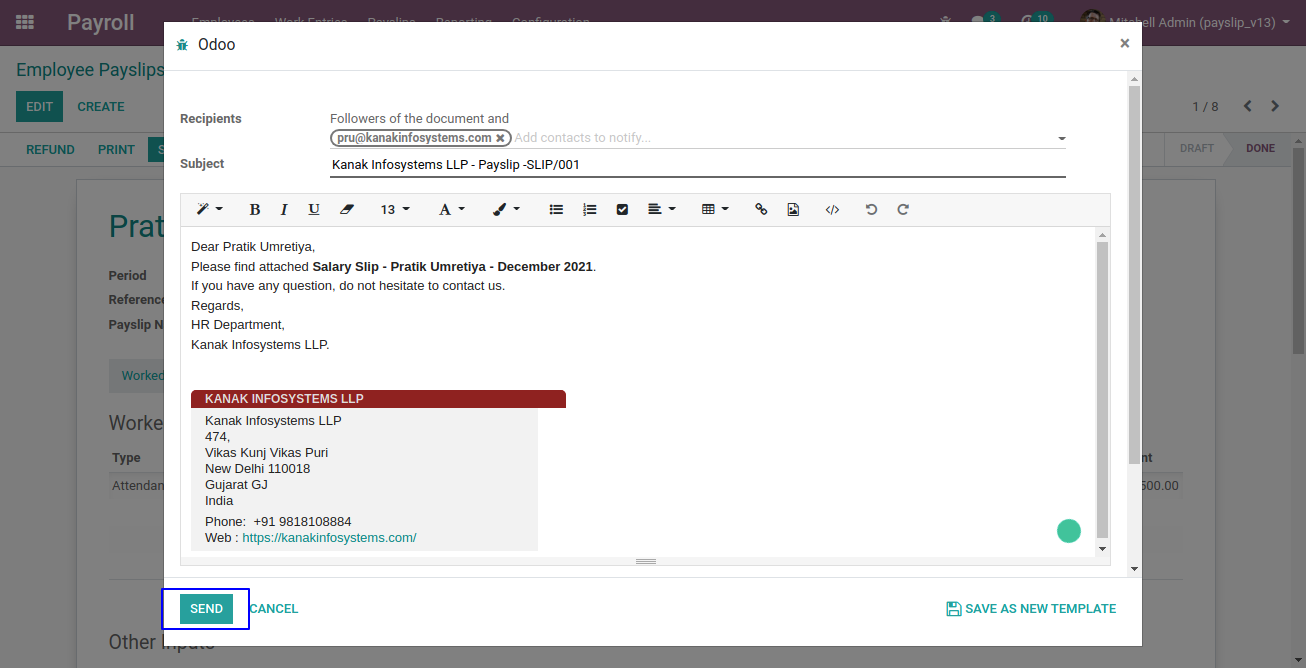Click the editor scrollbar down arrow
The width and height of the screenshot is (1306, 668).
[1102, 548]
